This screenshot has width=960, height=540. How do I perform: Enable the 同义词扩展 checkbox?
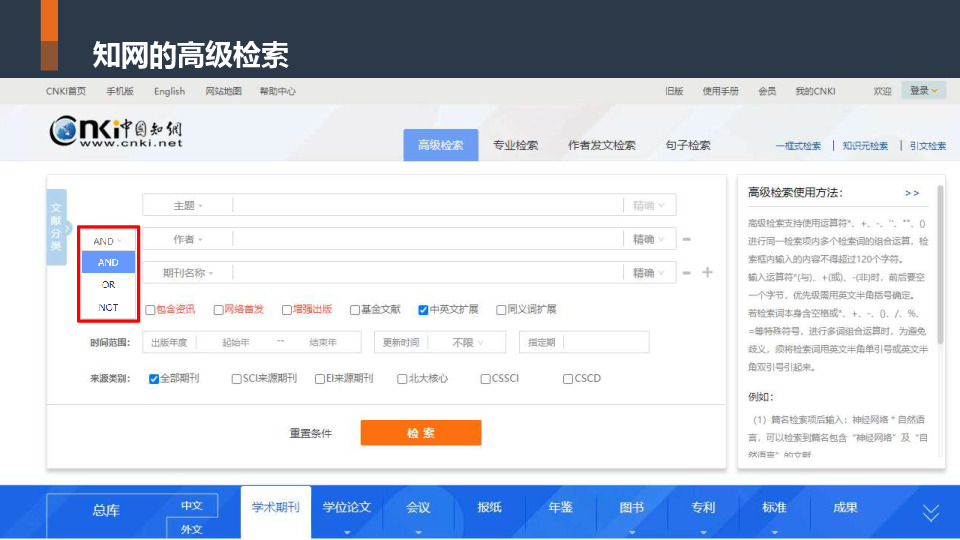[x=501, y=310]
